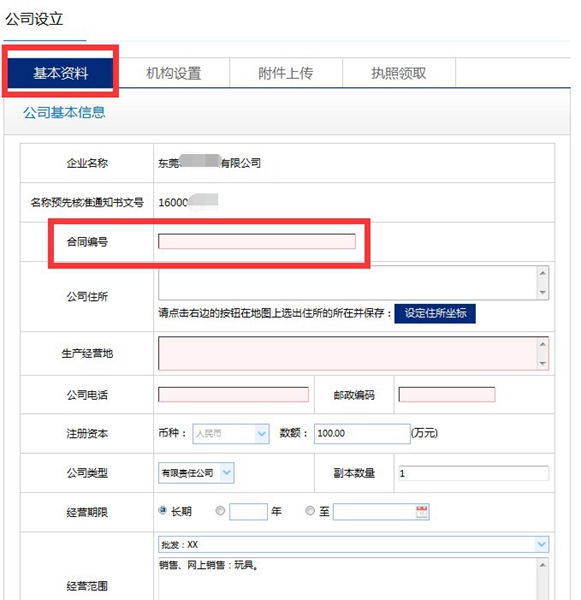
Task: Open the 批发：XX business scope dropdown
Action: click(353, 545)
